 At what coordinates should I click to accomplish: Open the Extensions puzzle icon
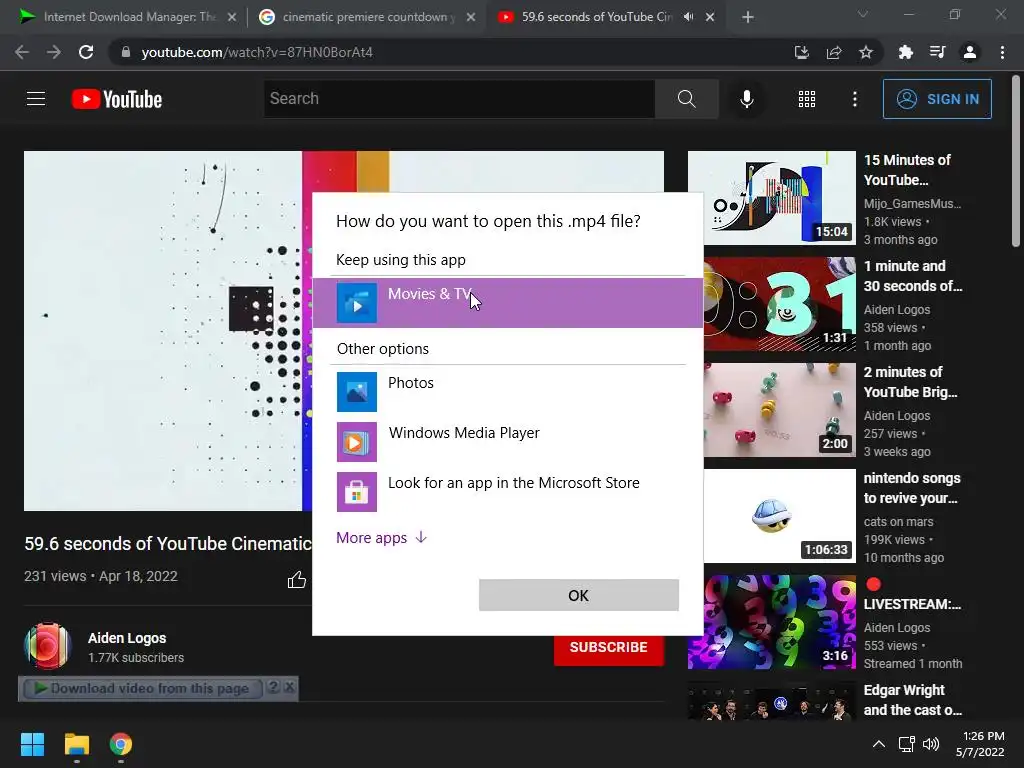tap(905, 52)
